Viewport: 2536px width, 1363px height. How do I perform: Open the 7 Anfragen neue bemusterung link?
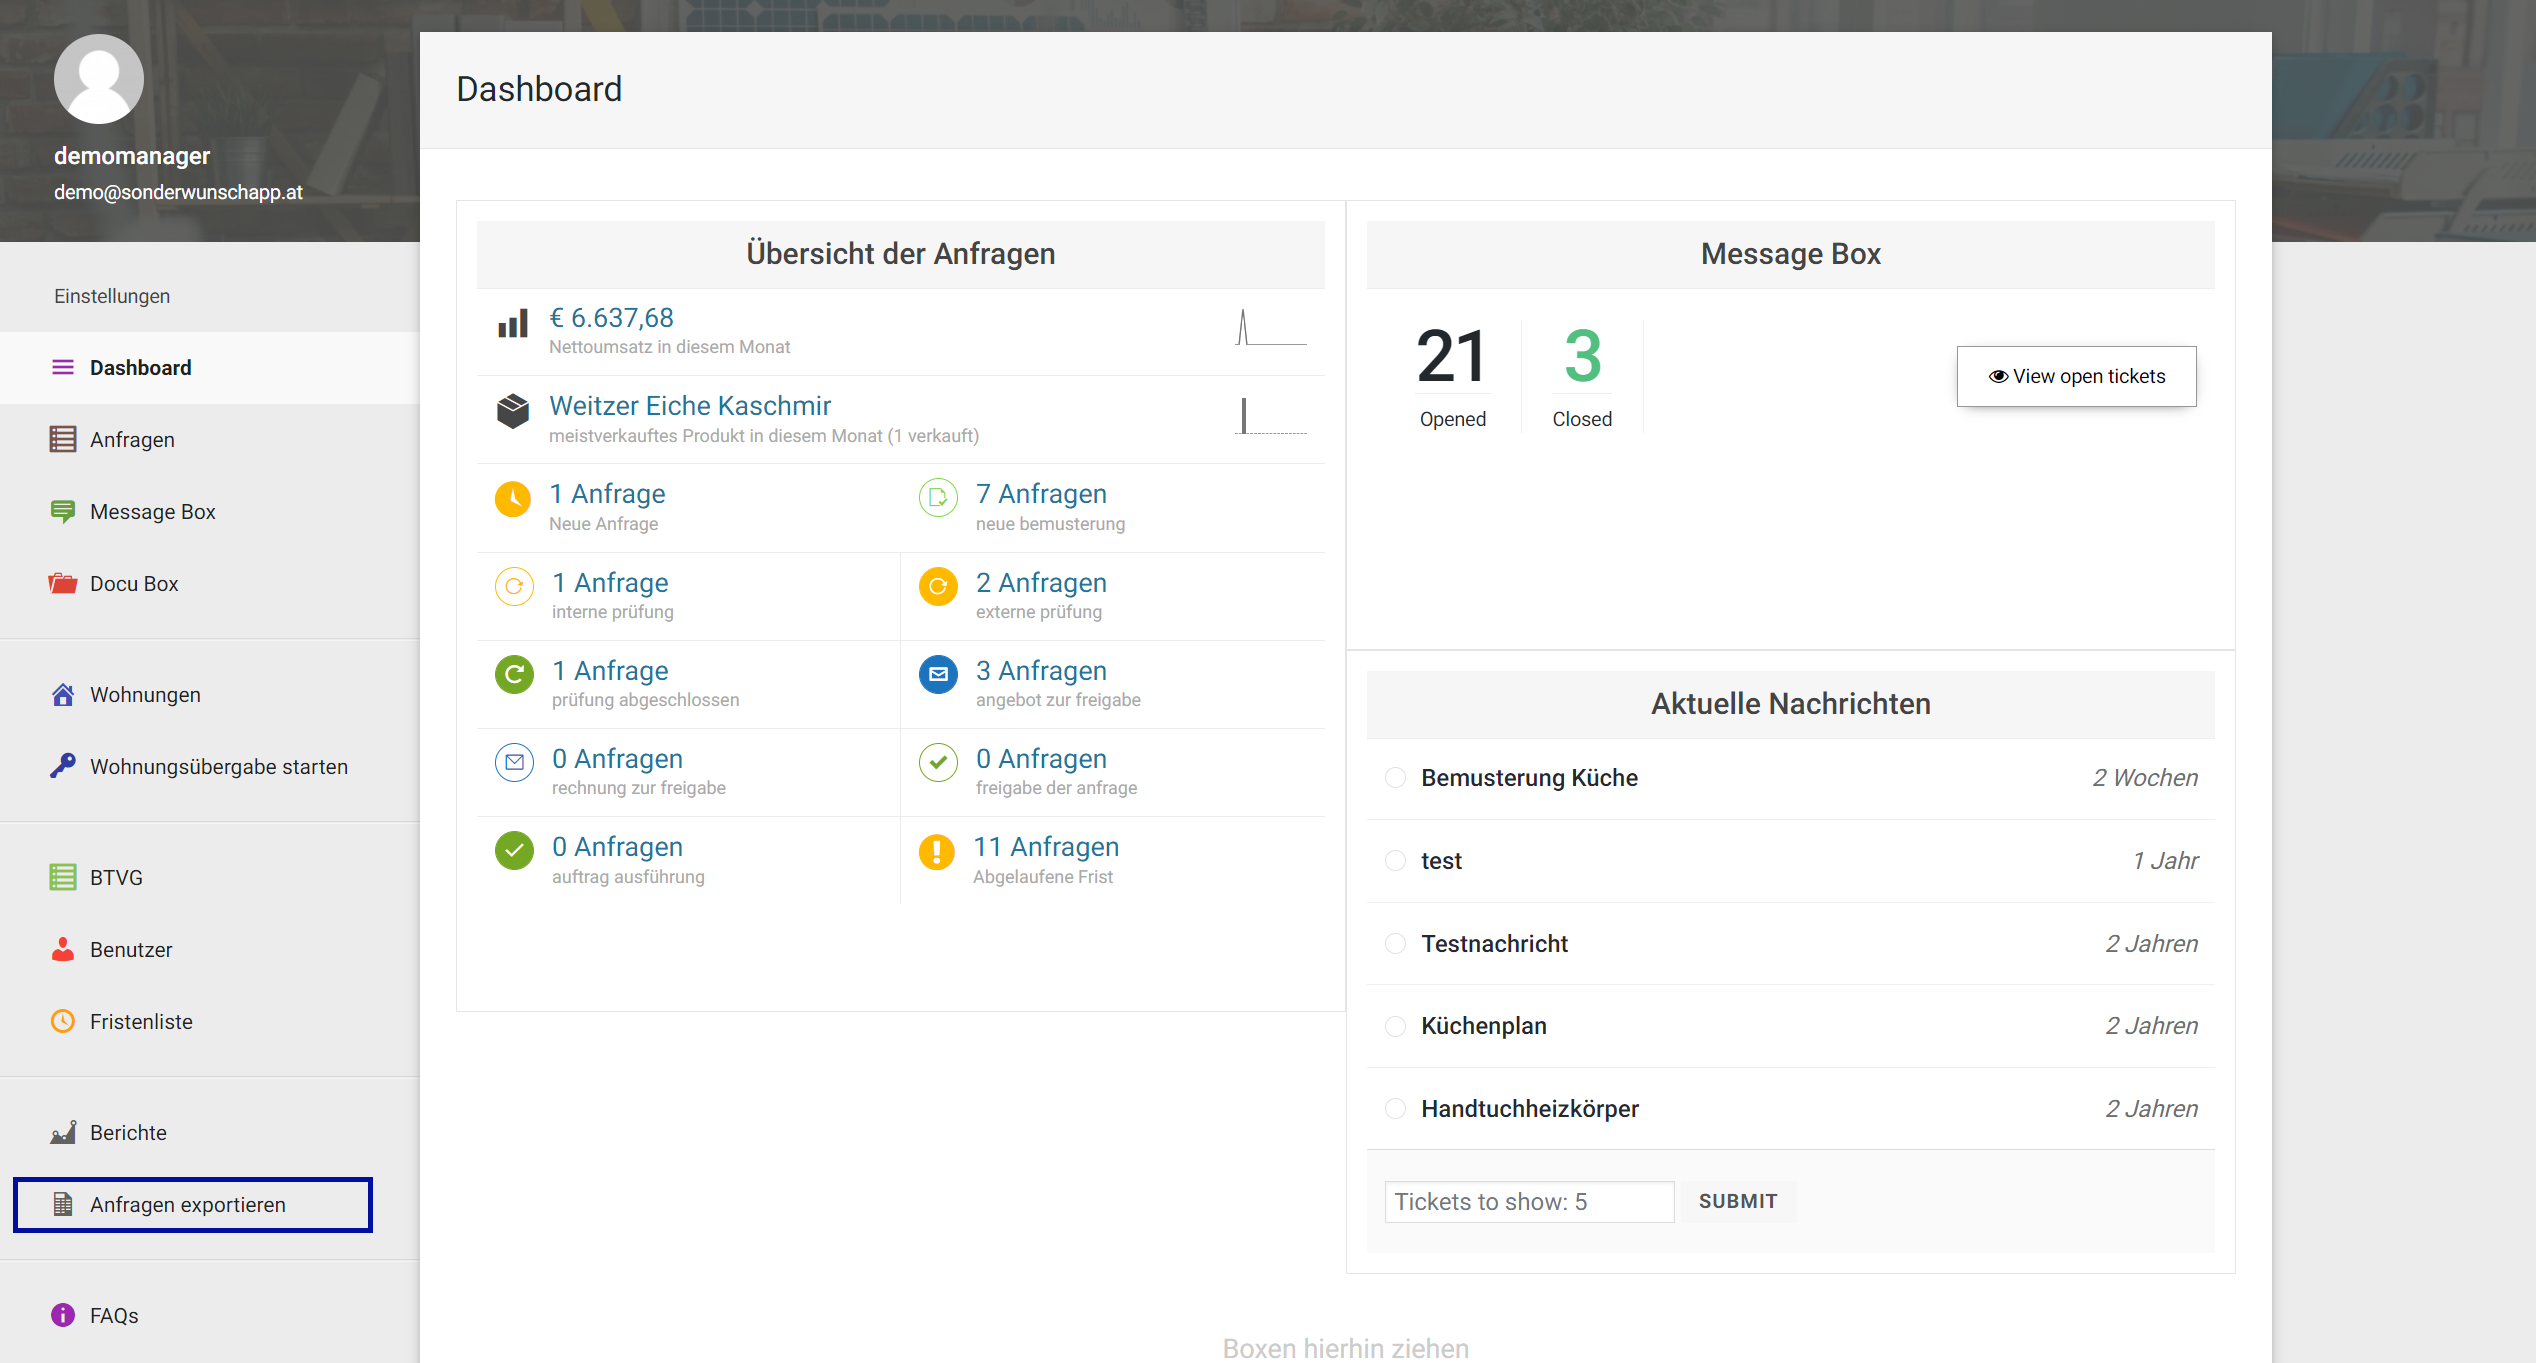1041,494
